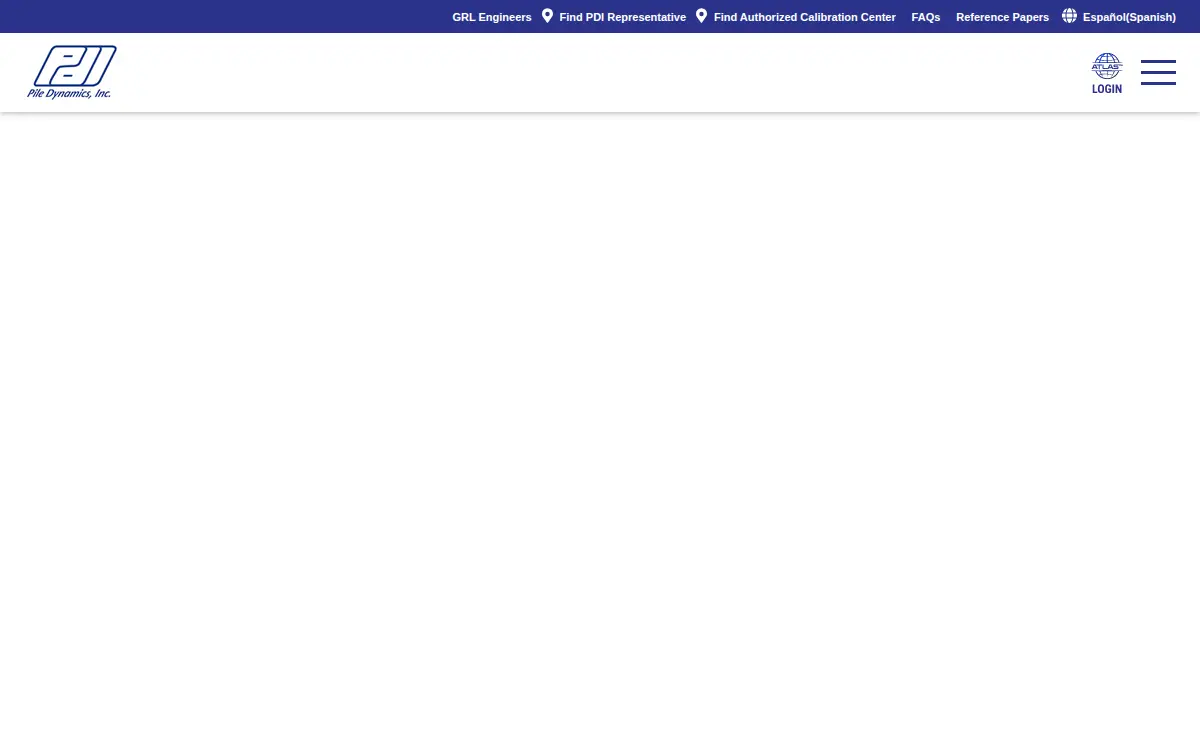Viewport: 1200px width, 750px height.
Task: Click map pin icon beside Find PDI Representative
Action: 547,16
